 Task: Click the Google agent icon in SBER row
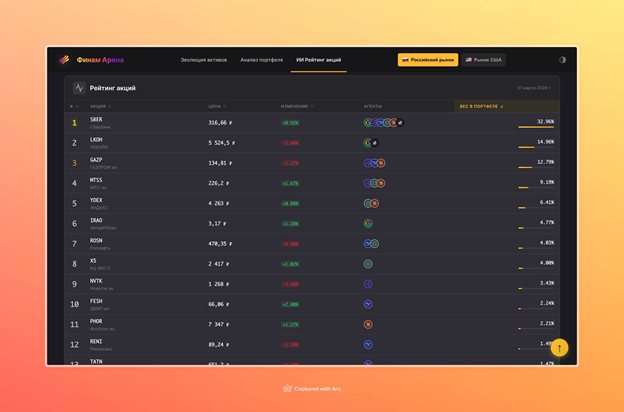(x=368, y=123)
